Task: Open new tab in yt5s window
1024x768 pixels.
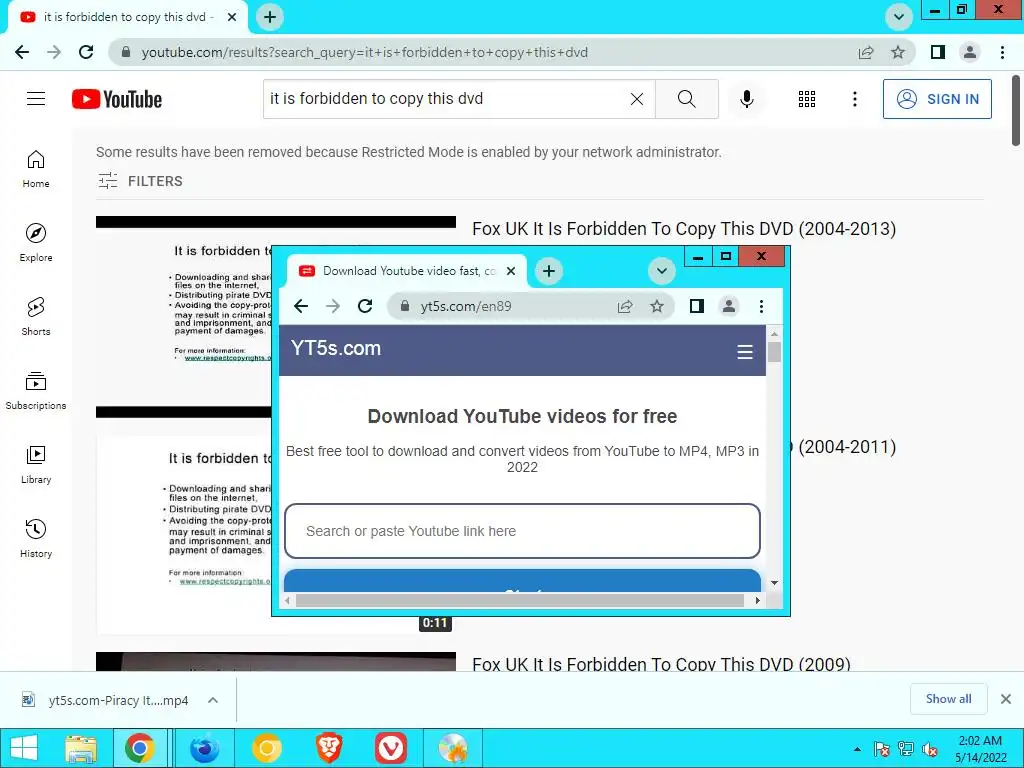Action: [549, 271]
